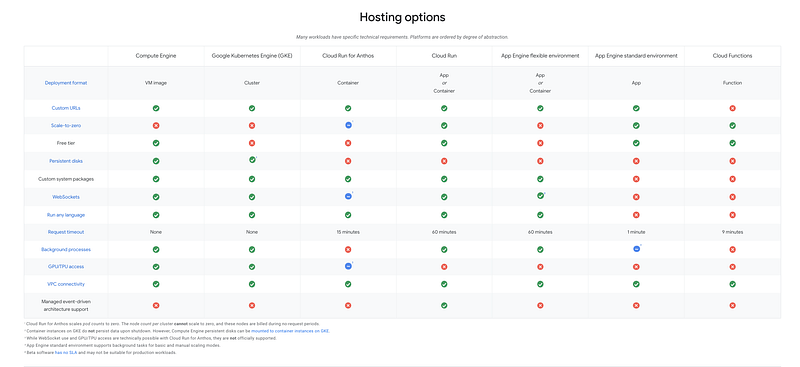Open the Deployment format link
Screen dimensions: 800x367
(x=66, y=83)
